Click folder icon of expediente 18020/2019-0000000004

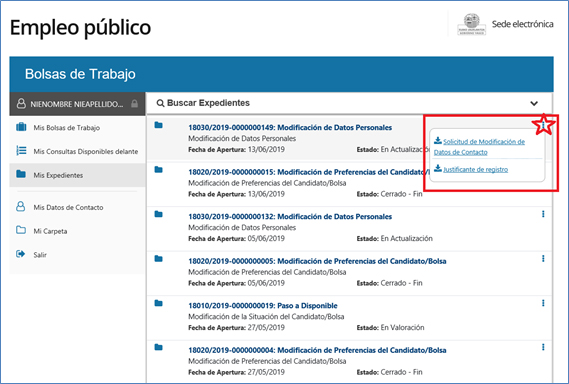pyautogui.click(x=159, y=347)
